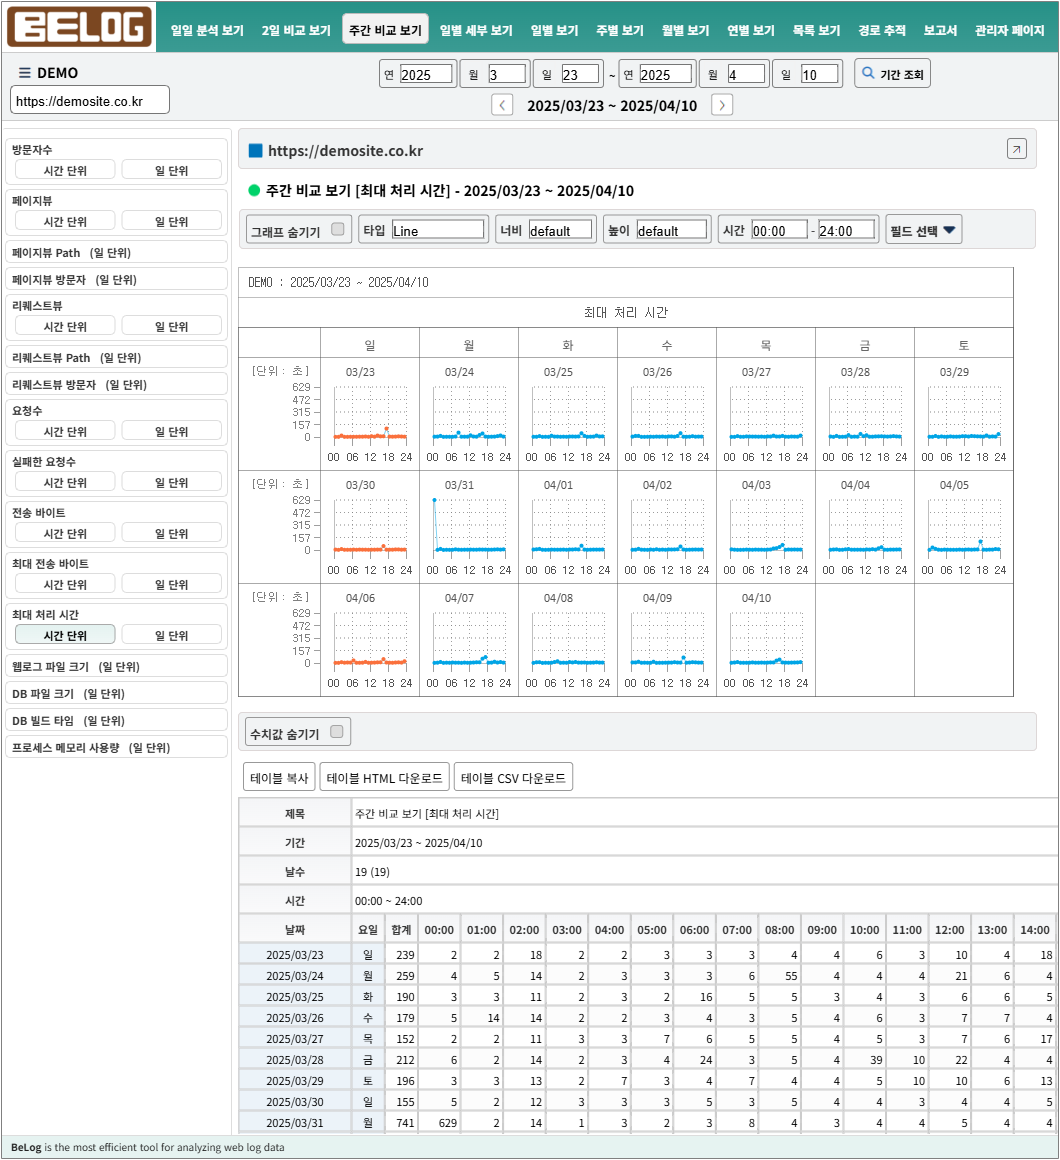Open 페이지뷰 Path (일 단위)
Viewport: 1060px width, 1160px height.
[116, 252]
